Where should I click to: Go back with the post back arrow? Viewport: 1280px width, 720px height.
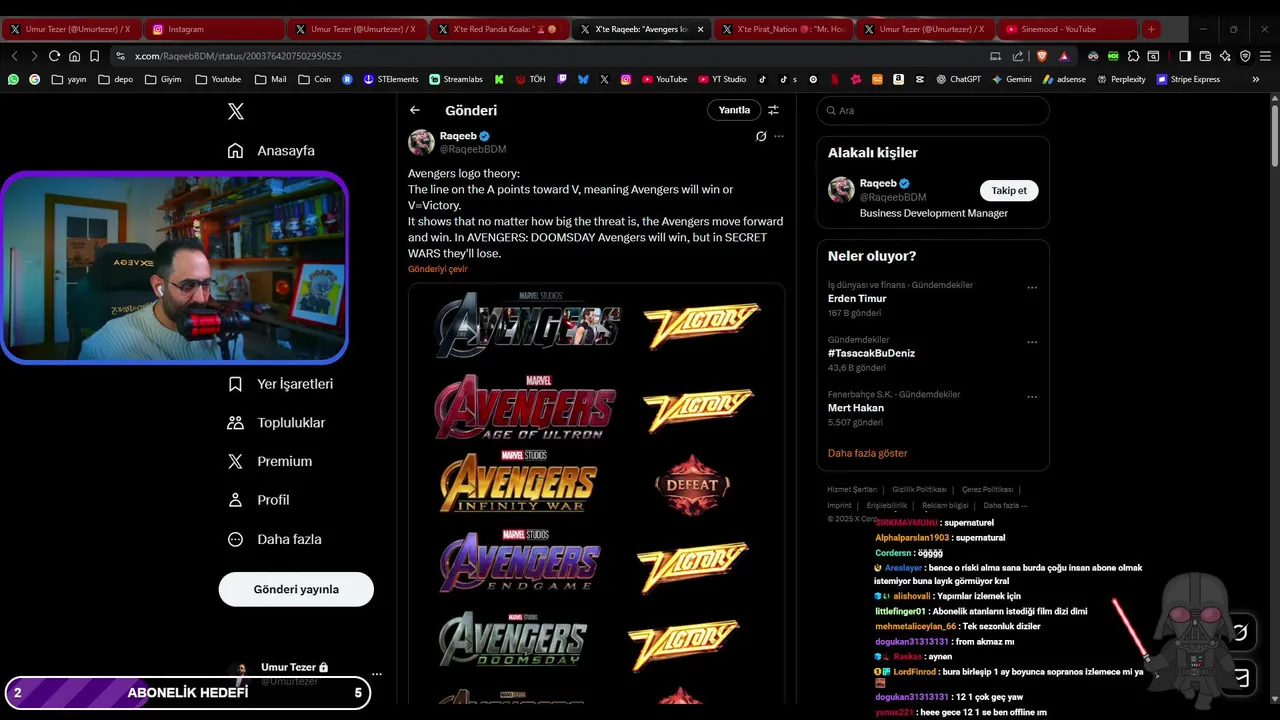point(415,110)
